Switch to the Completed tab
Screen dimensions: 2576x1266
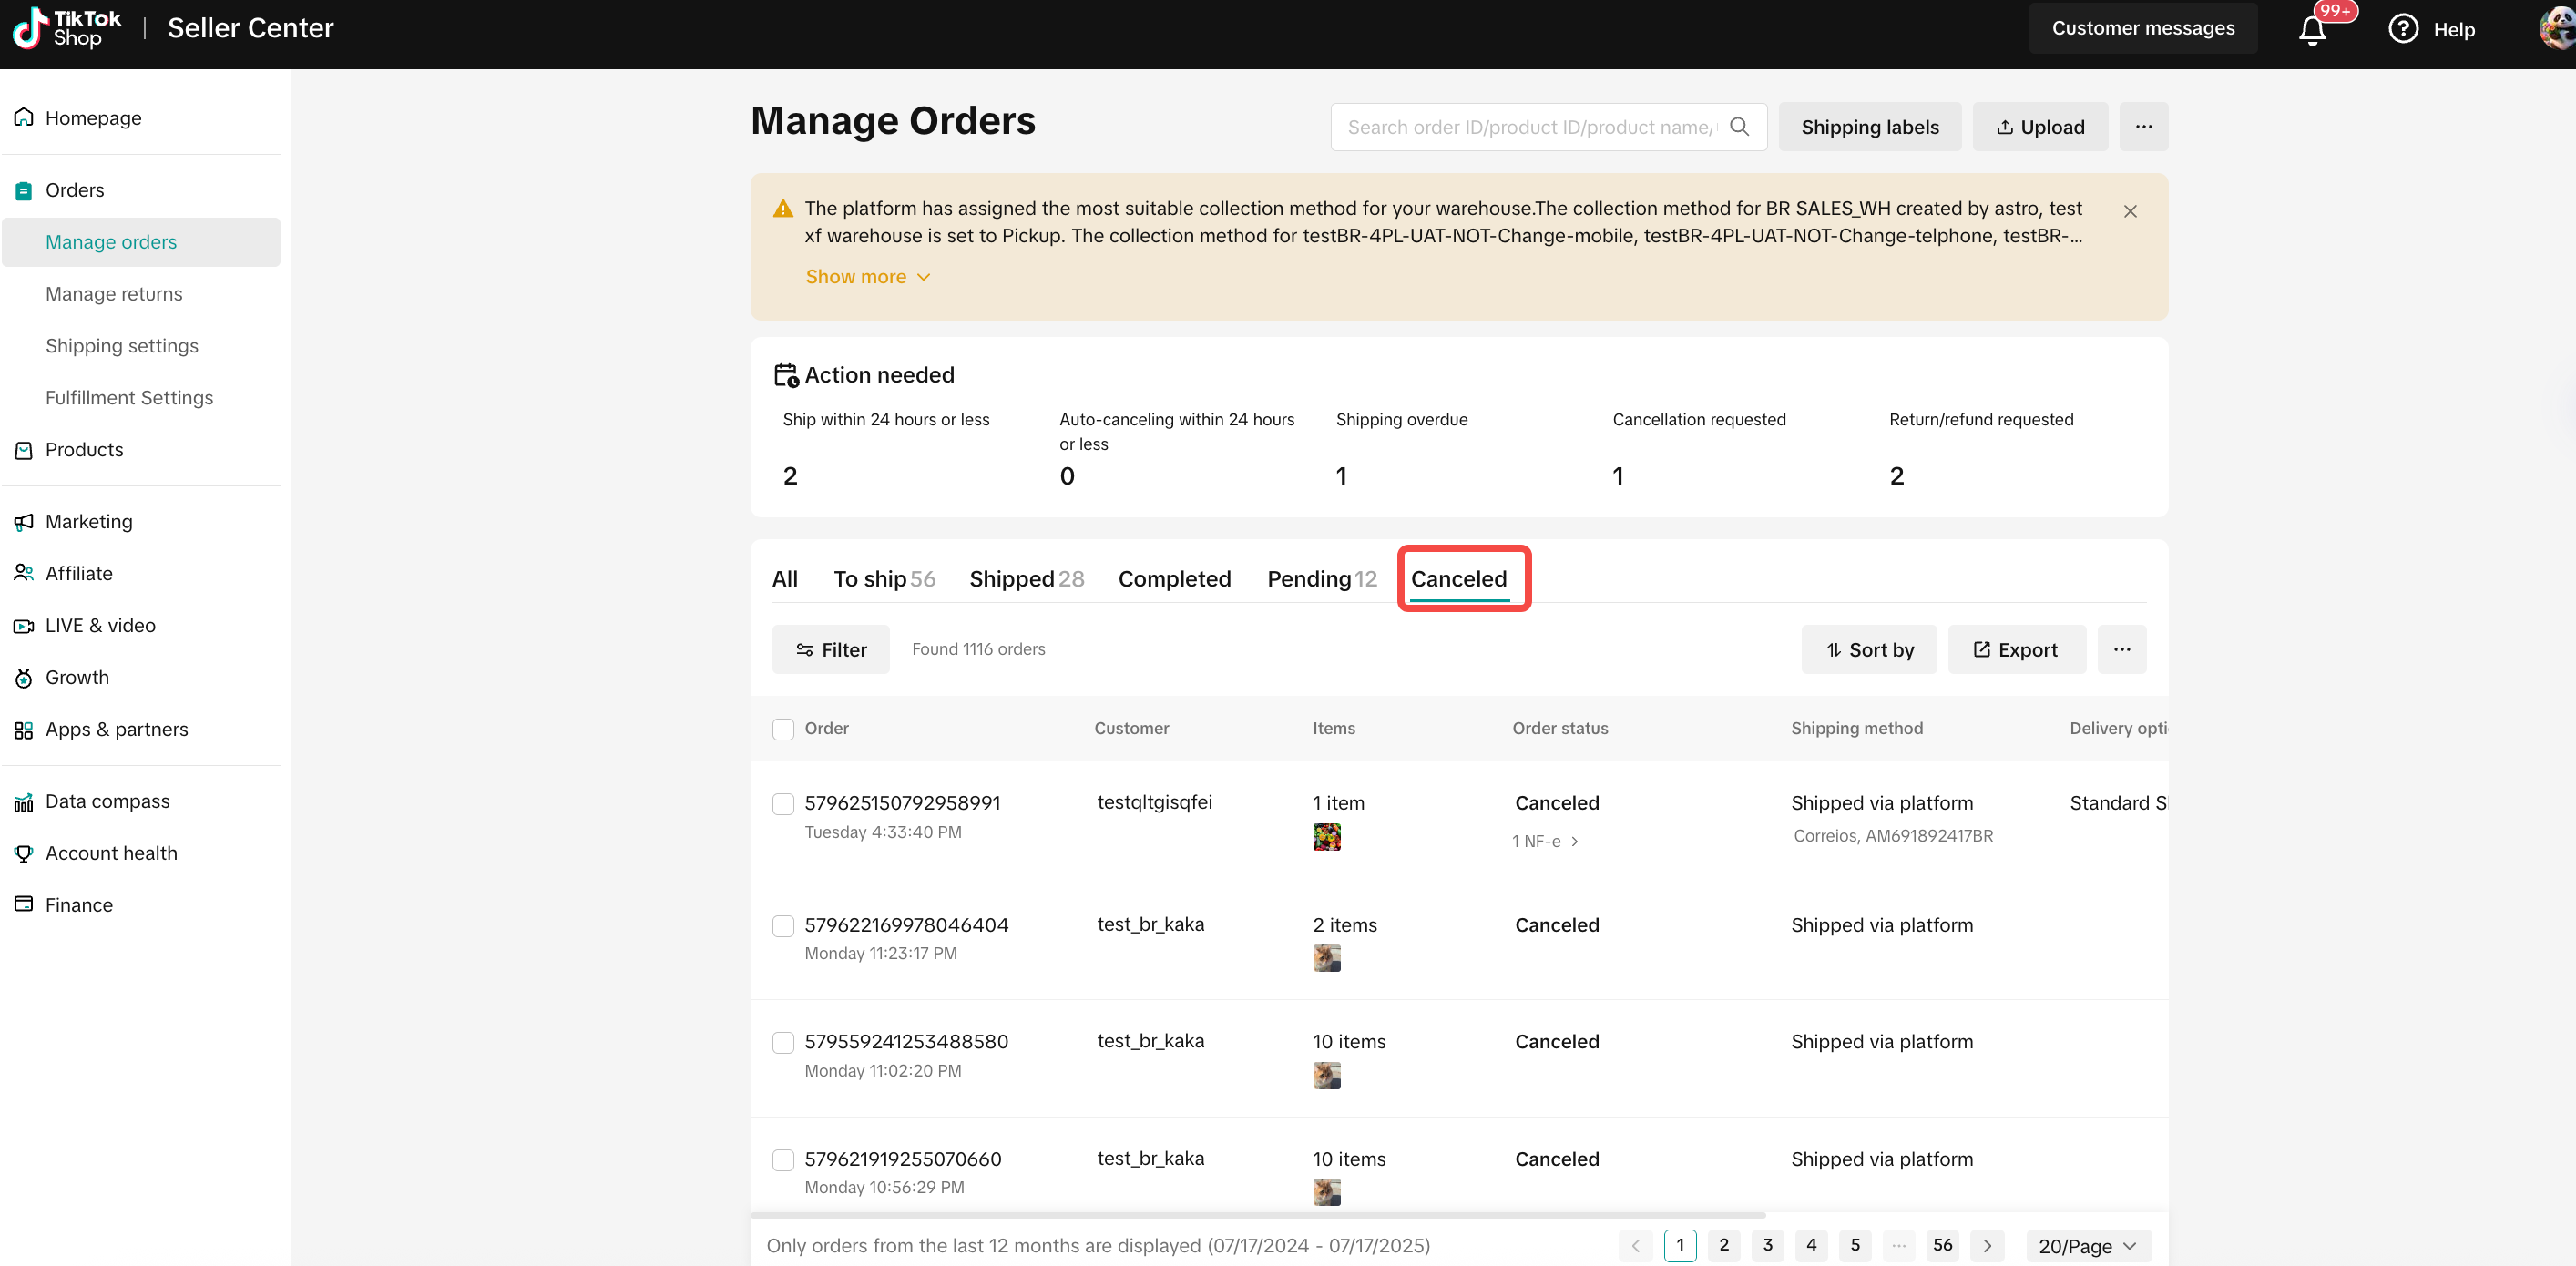pos(1174,579)
